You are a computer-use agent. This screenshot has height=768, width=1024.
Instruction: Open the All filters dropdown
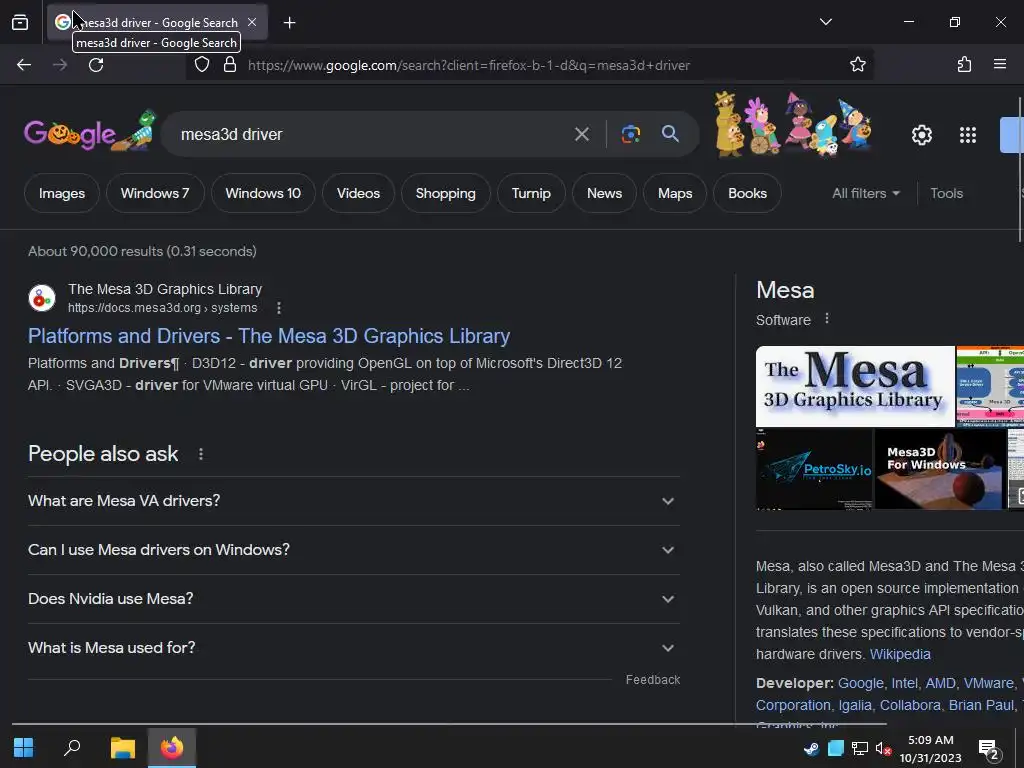pyautogui.click(x=866, y=193)
